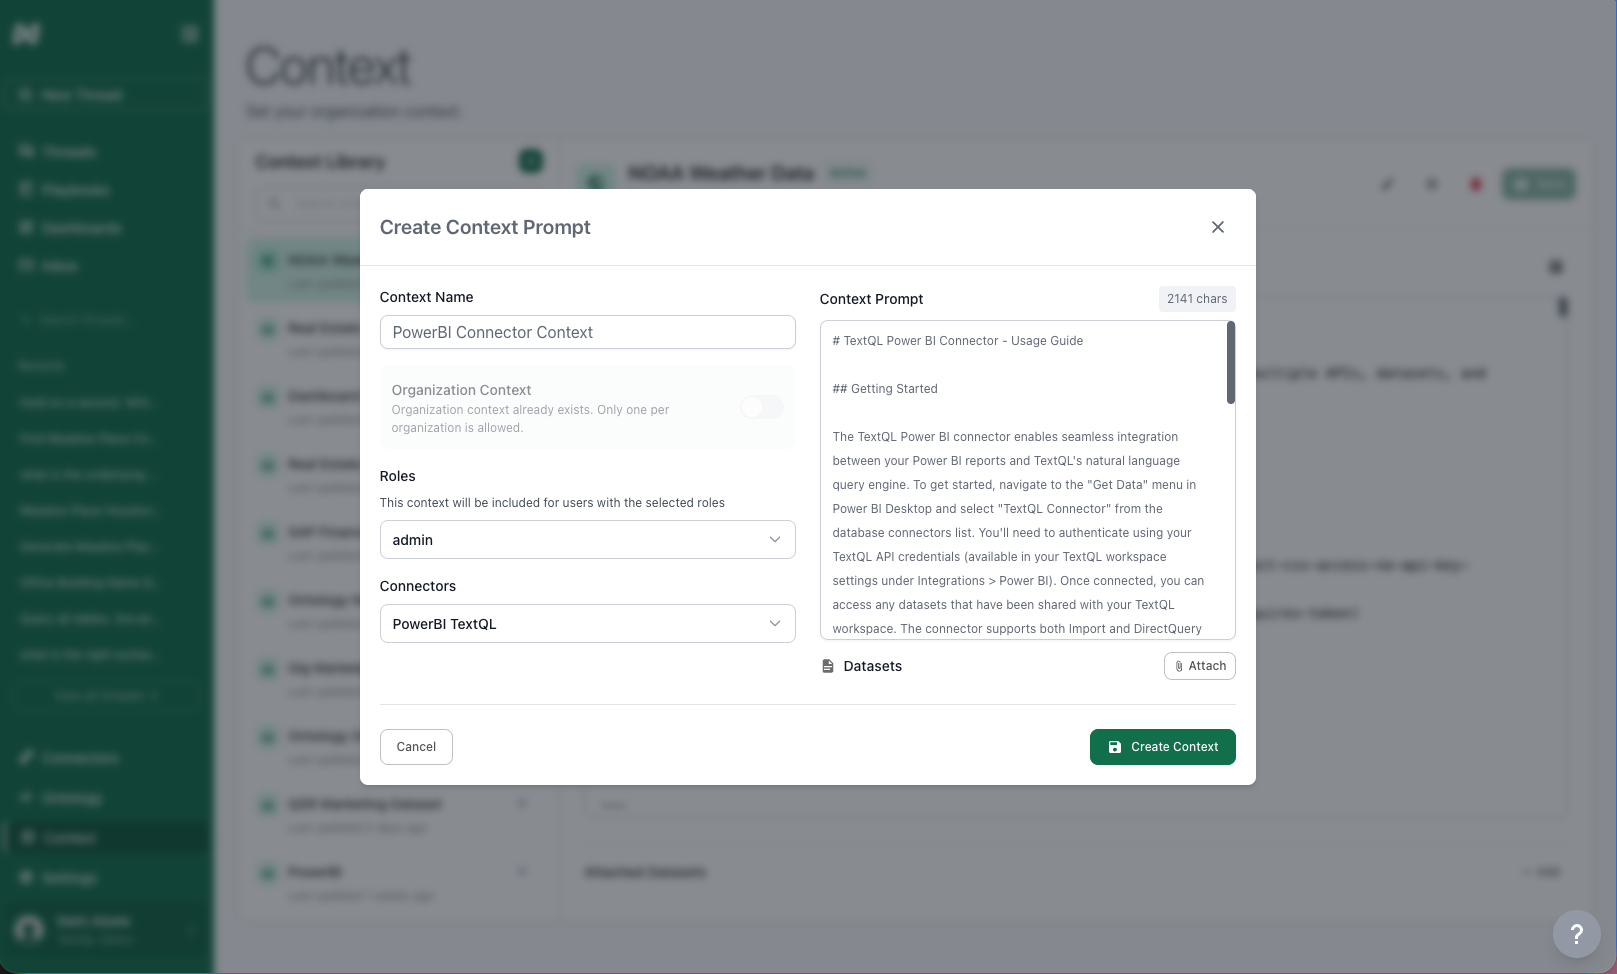Select Context in the left navigation

67,837
